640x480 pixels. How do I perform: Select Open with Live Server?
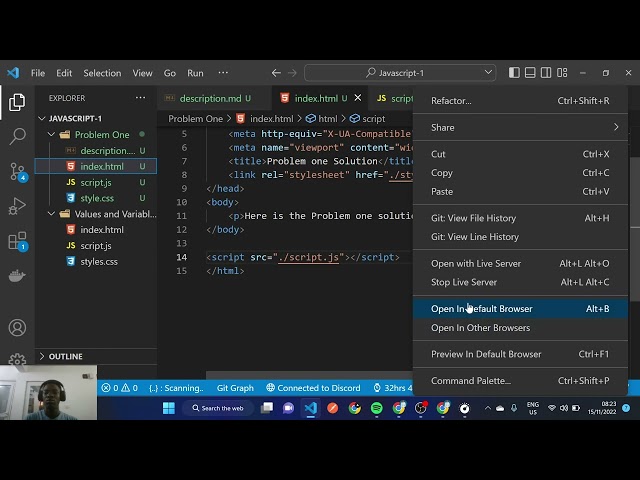coord(520,263)
